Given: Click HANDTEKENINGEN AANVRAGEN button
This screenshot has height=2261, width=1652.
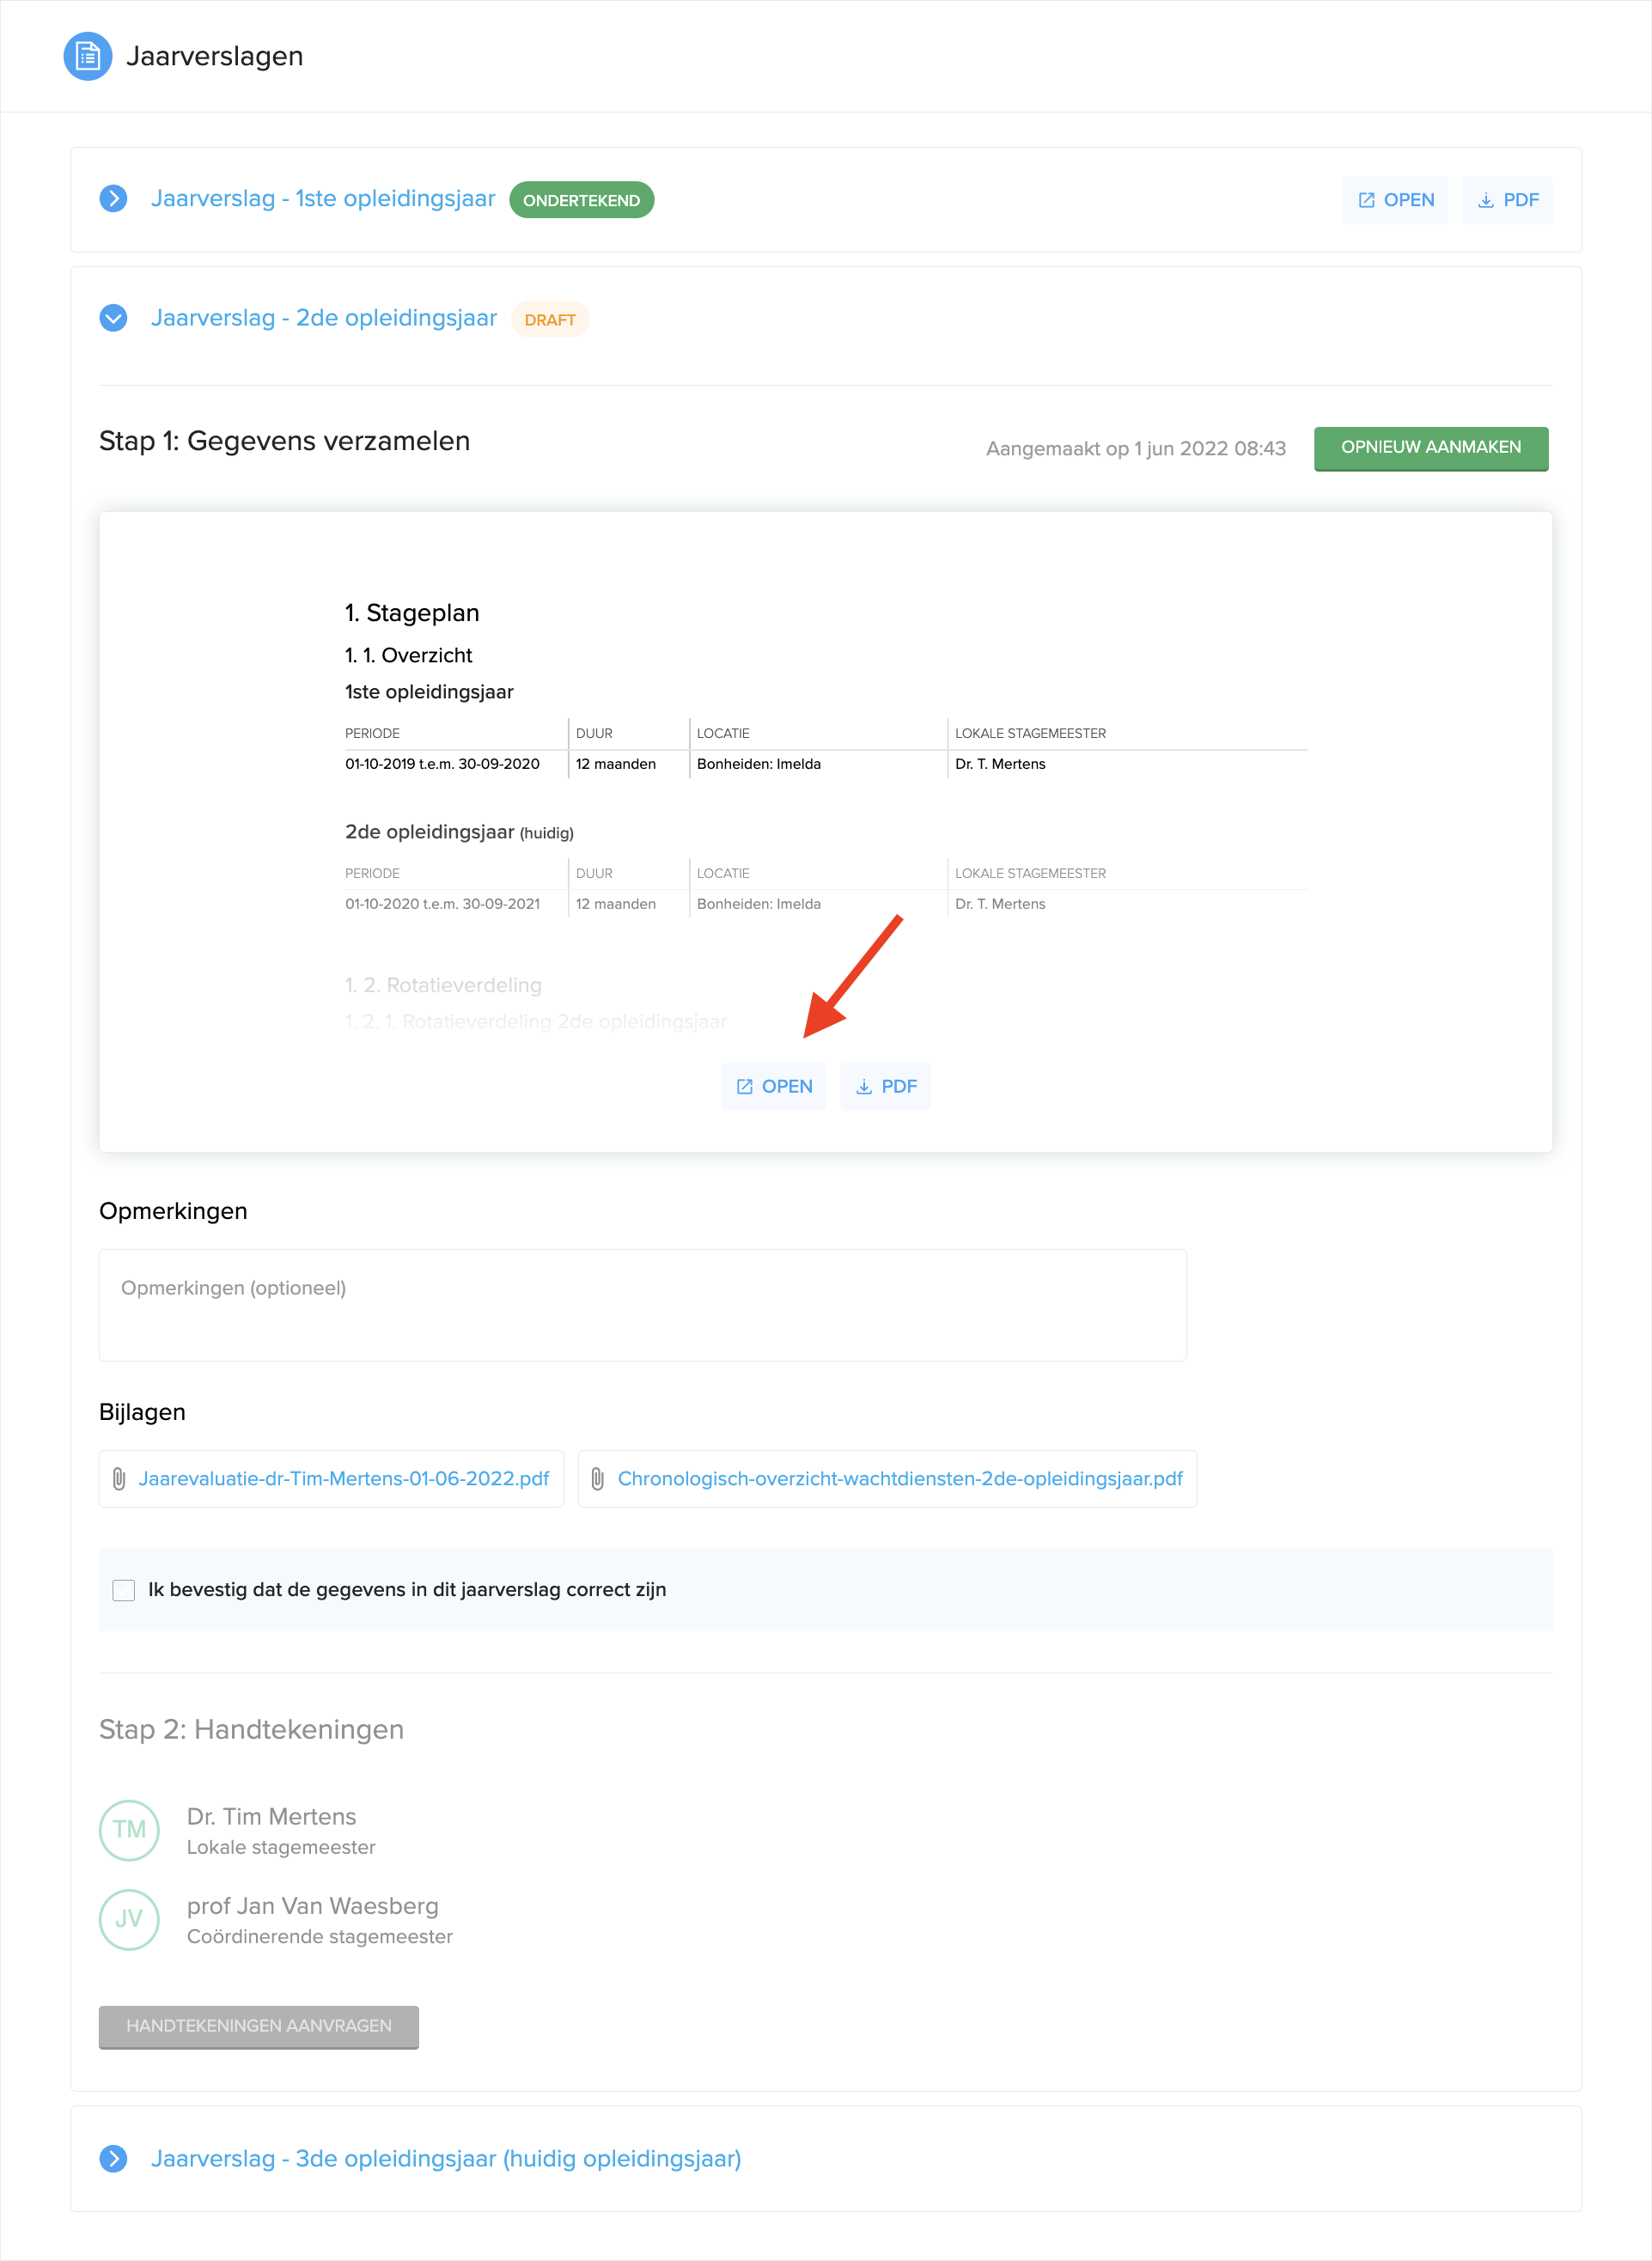Looking at the screenshot, I should pos(259,2027).
